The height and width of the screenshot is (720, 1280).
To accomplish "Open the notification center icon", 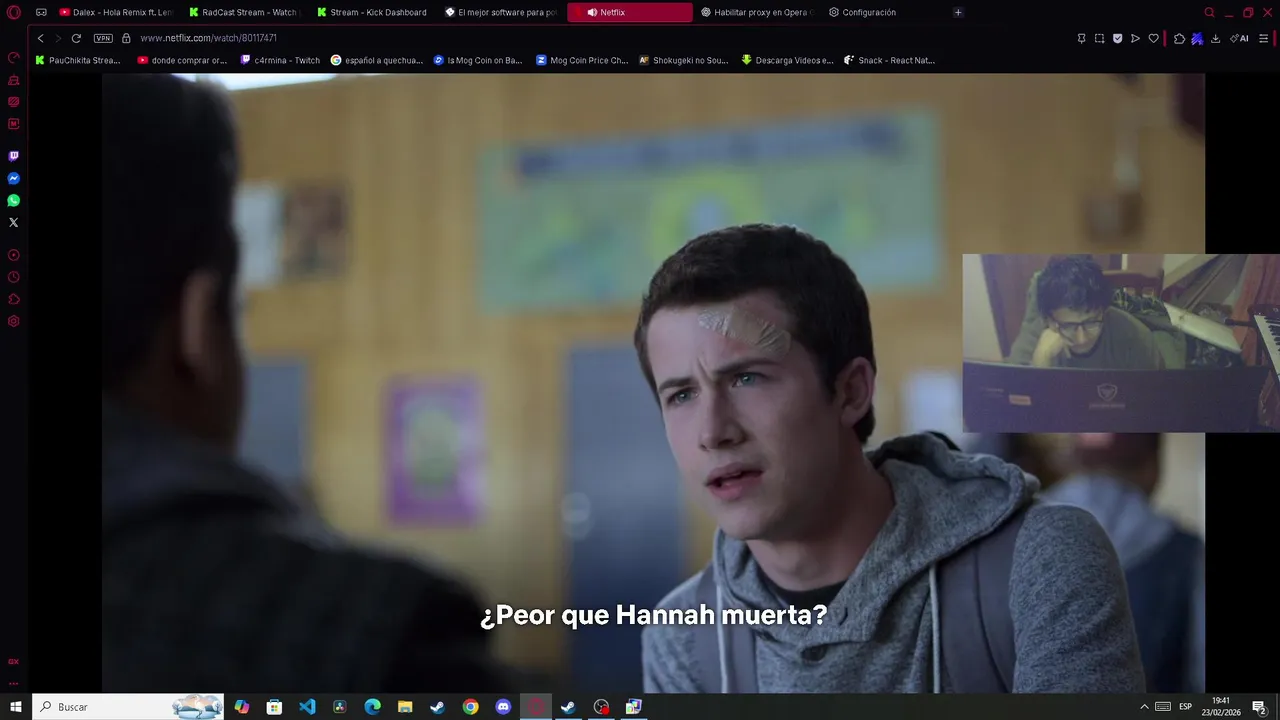I will click(1259, 707).
